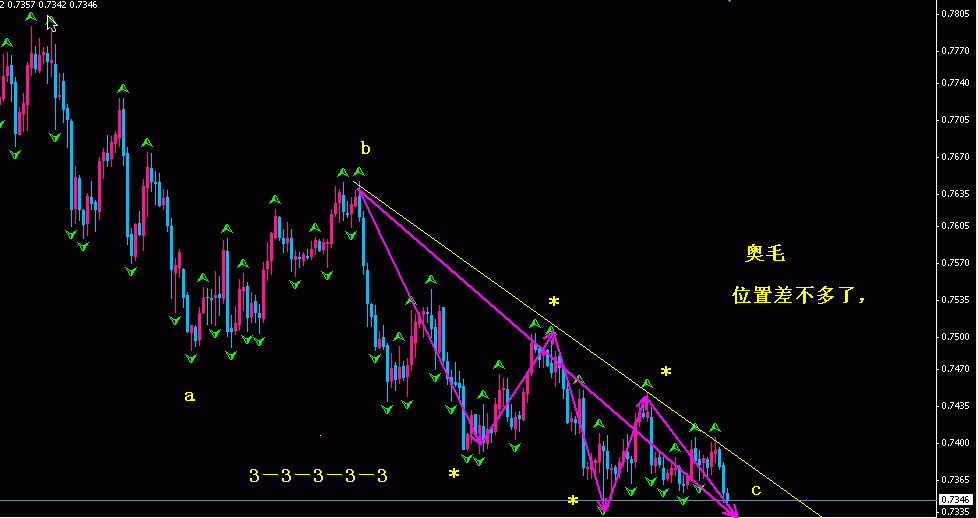This screenshot has width=978, height=518.
Task: Click price axis value 0.7740
Action: coord(956,82)
